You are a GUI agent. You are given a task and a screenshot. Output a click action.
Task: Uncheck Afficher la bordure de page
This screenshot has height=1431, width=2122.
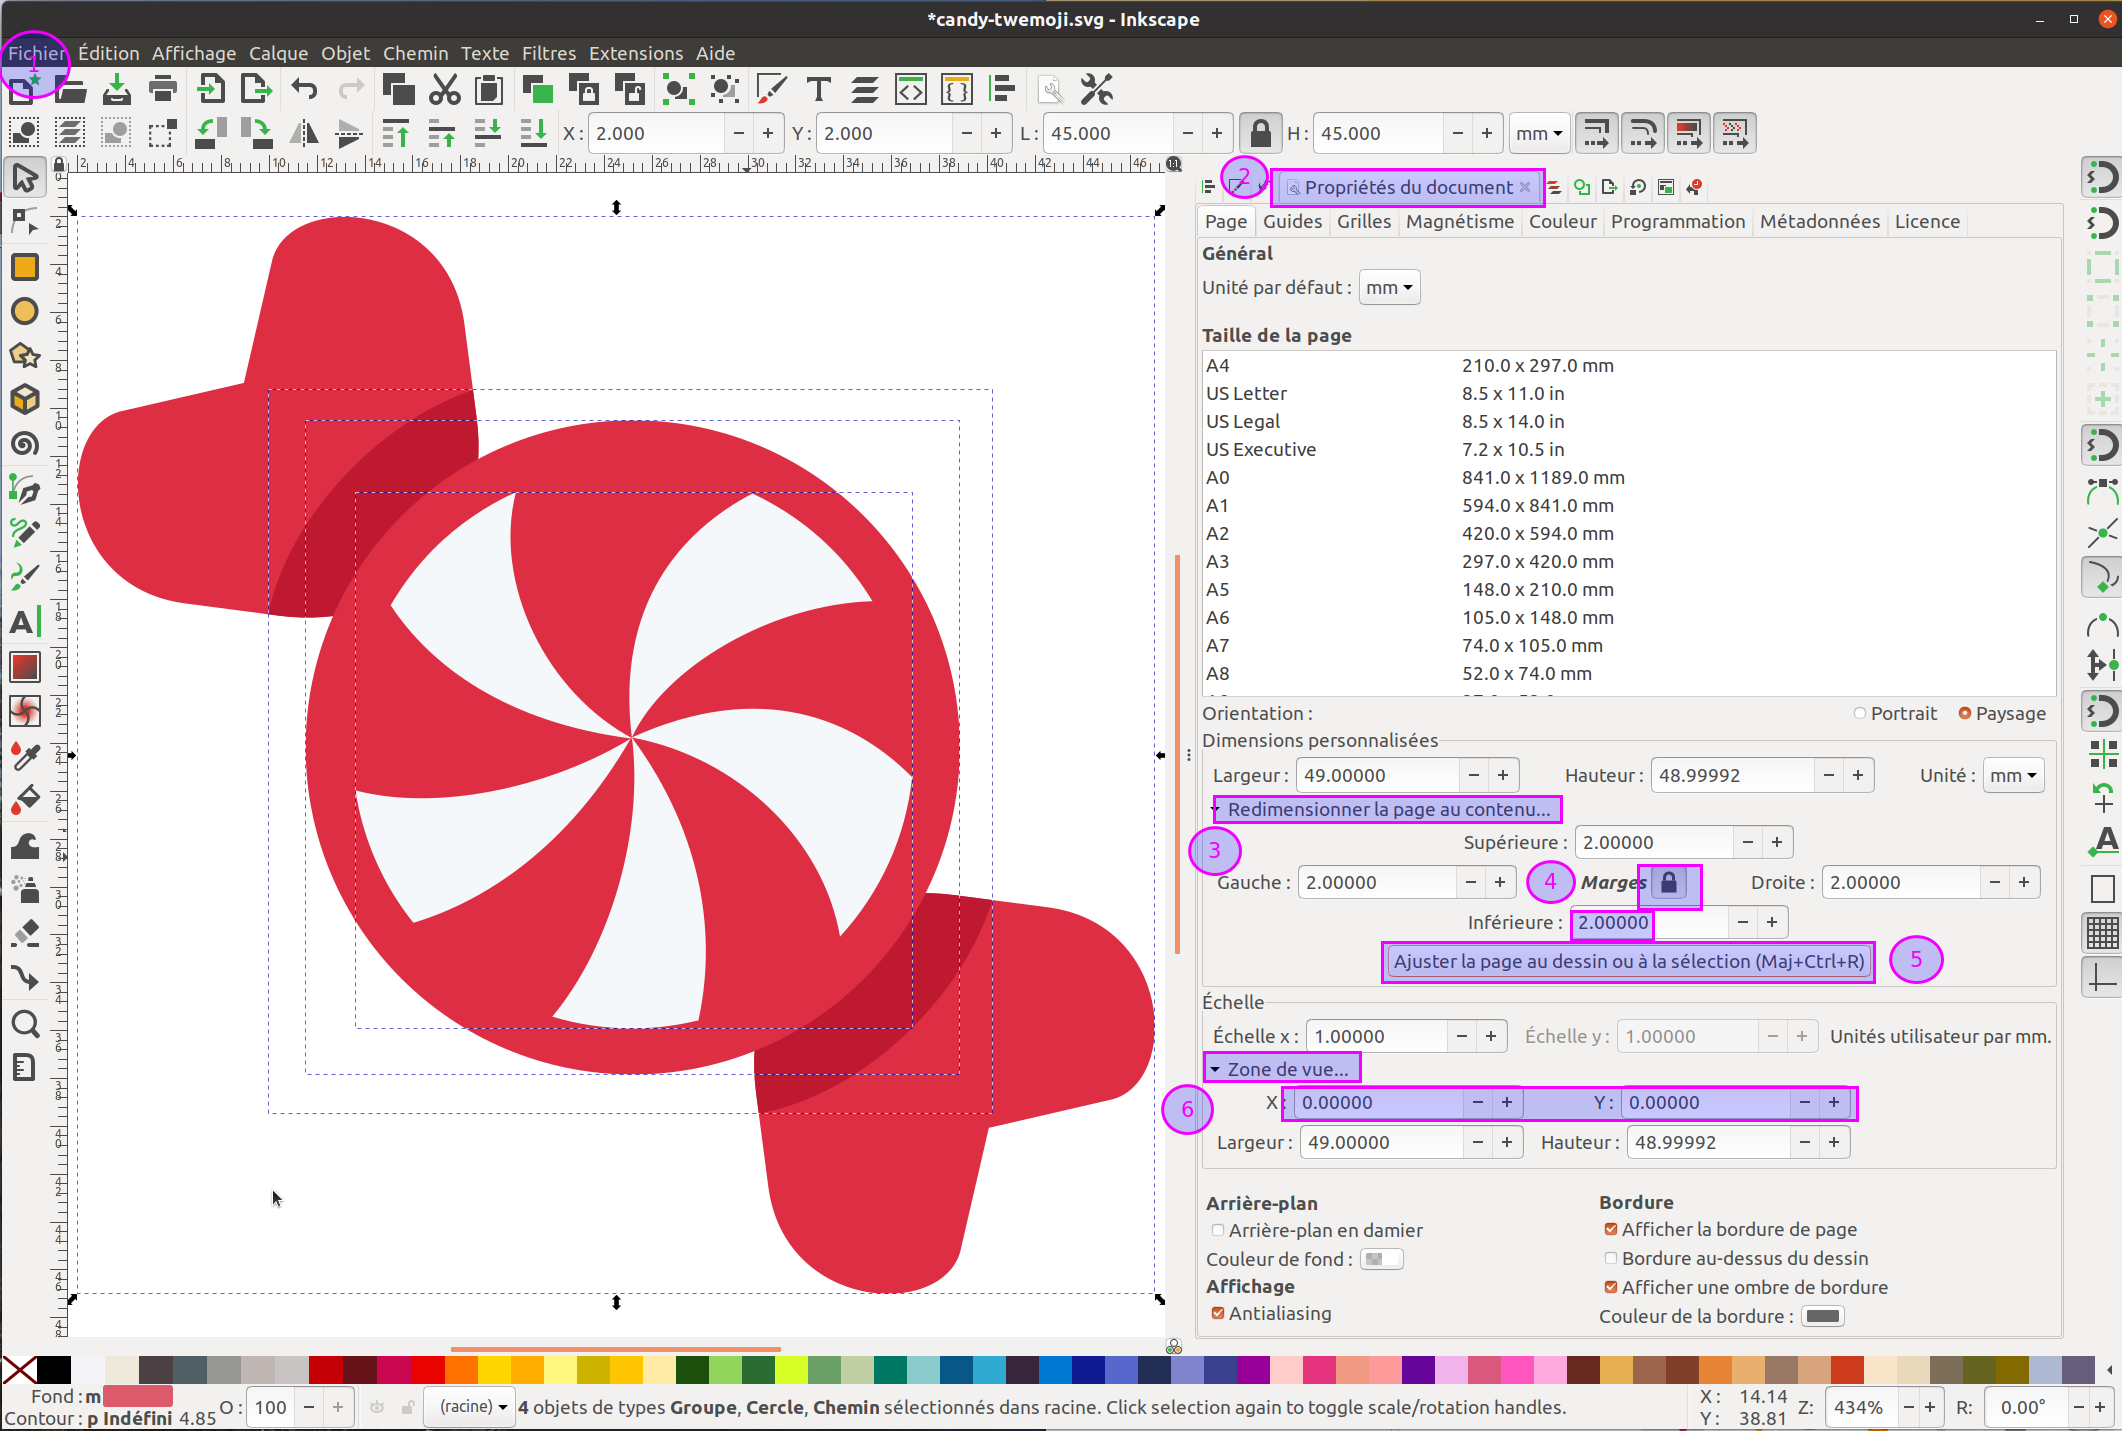tap(1611, 1229)
